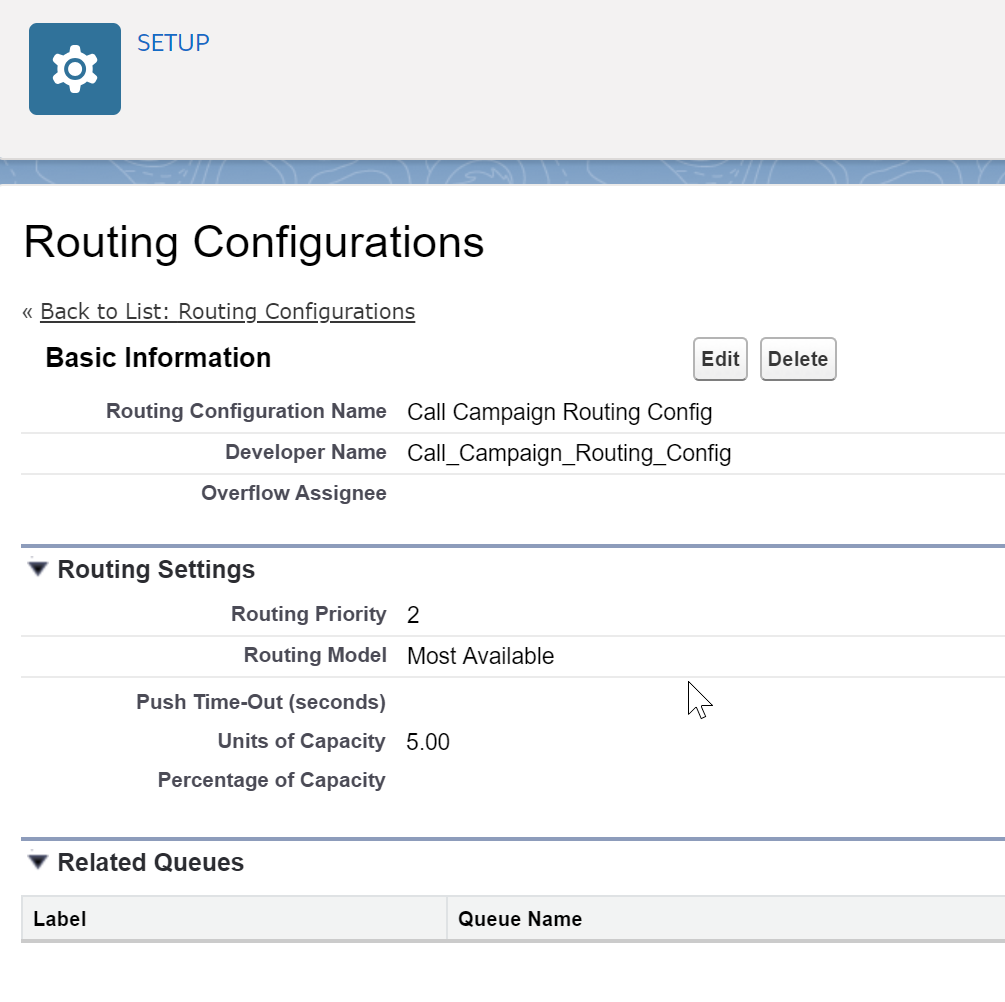This screenshot has height=1002, width=1005.
Task: Open Back to List: Routing Configurations link
Action: [228, 312]
